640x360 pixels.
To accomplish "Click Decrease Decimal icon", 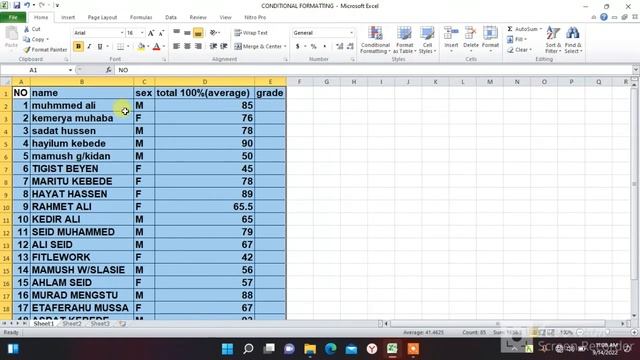I will (x=350, y=47).
